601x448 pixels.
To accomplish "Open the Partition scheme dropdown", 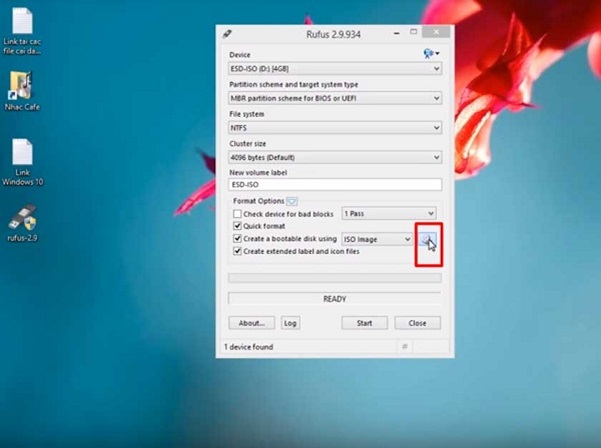I will 335,98.
